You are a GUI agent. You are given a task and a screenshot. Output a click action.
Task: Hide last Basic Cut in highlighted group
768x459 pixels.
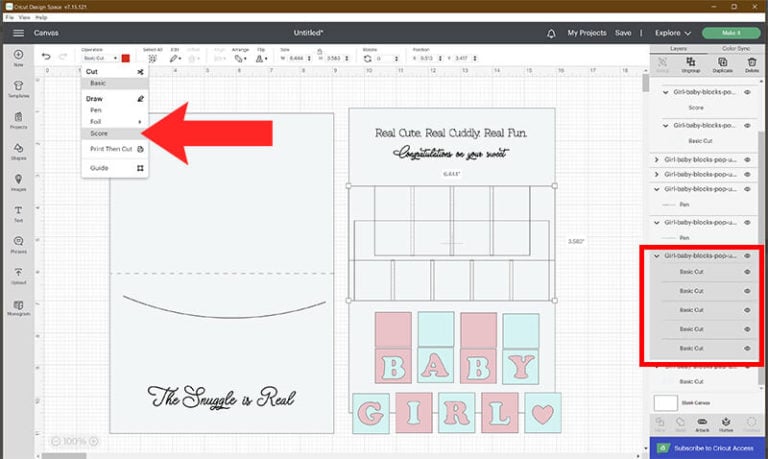pos(747,348)
